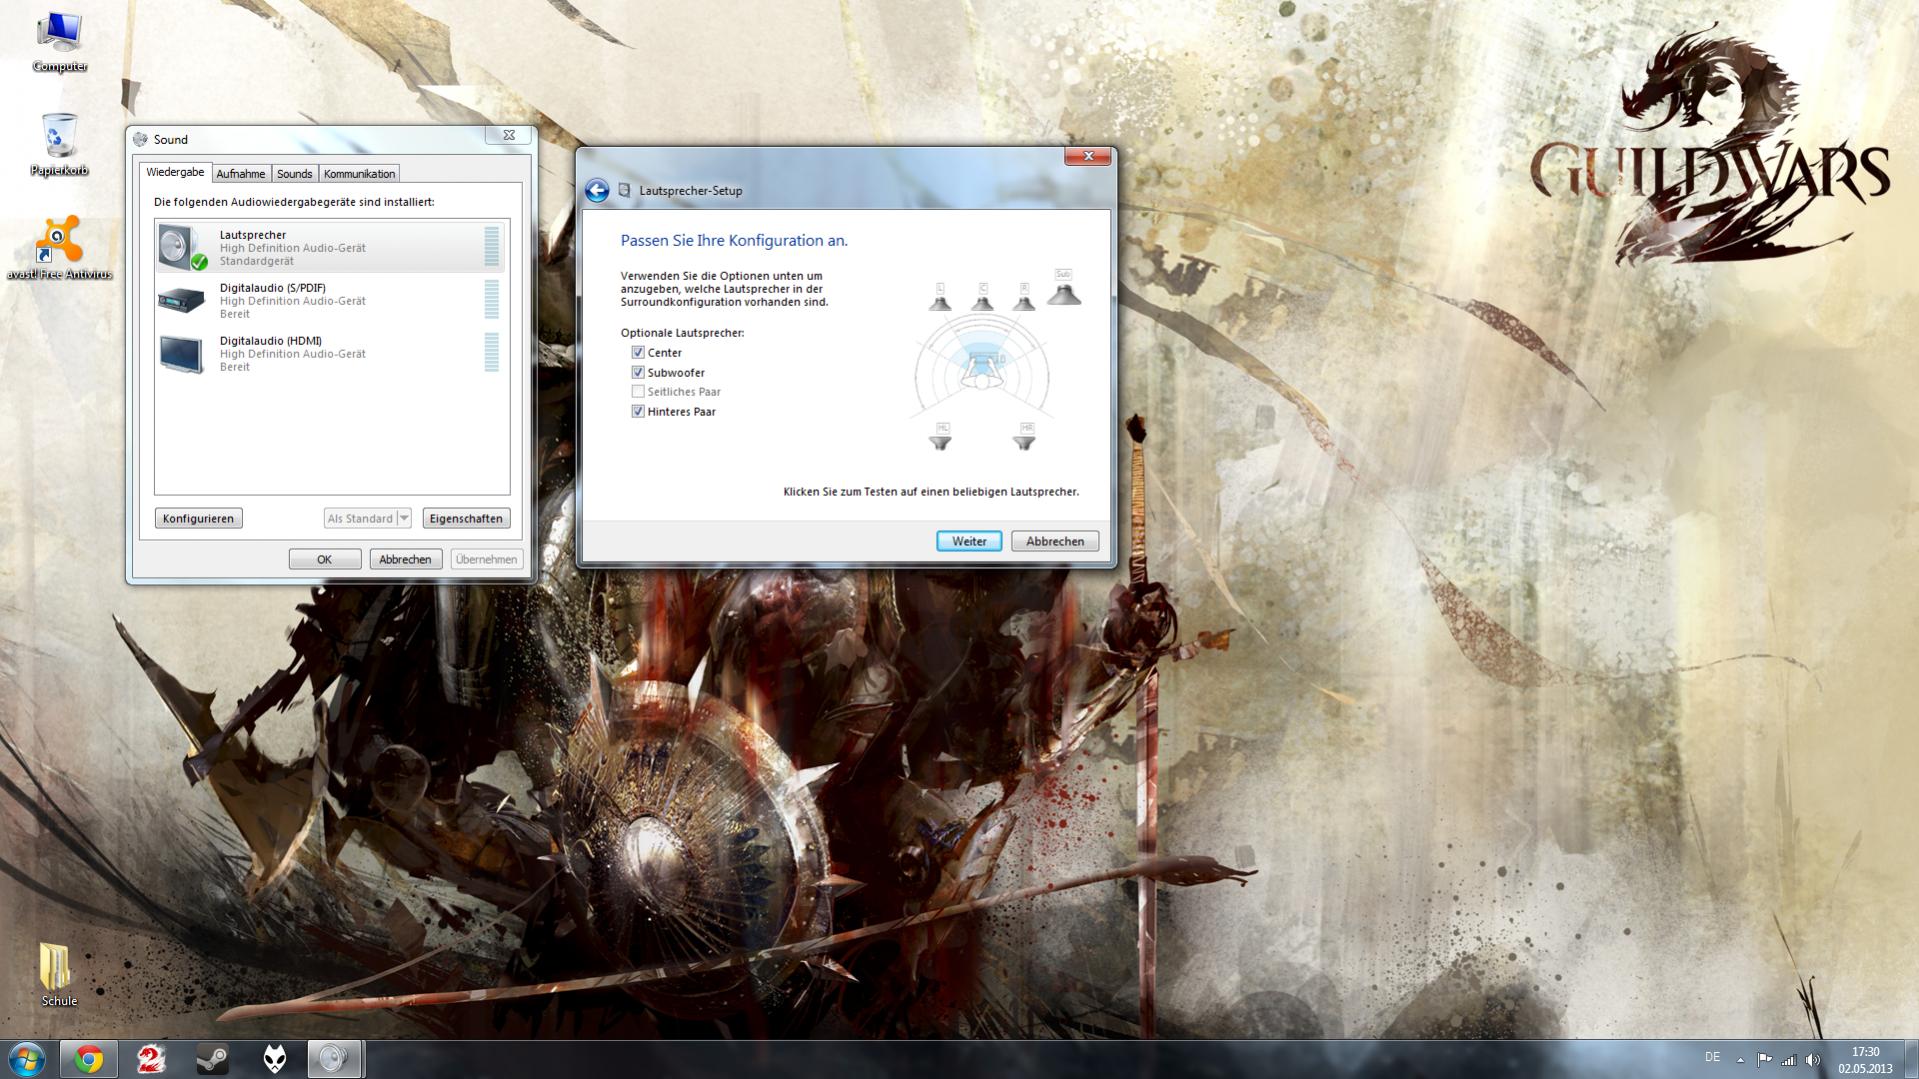Viewport: 1919px width, 1079px height.
Task: Select the Digitalaudio (S/PDIF) device icon
Action: point(182,300)
